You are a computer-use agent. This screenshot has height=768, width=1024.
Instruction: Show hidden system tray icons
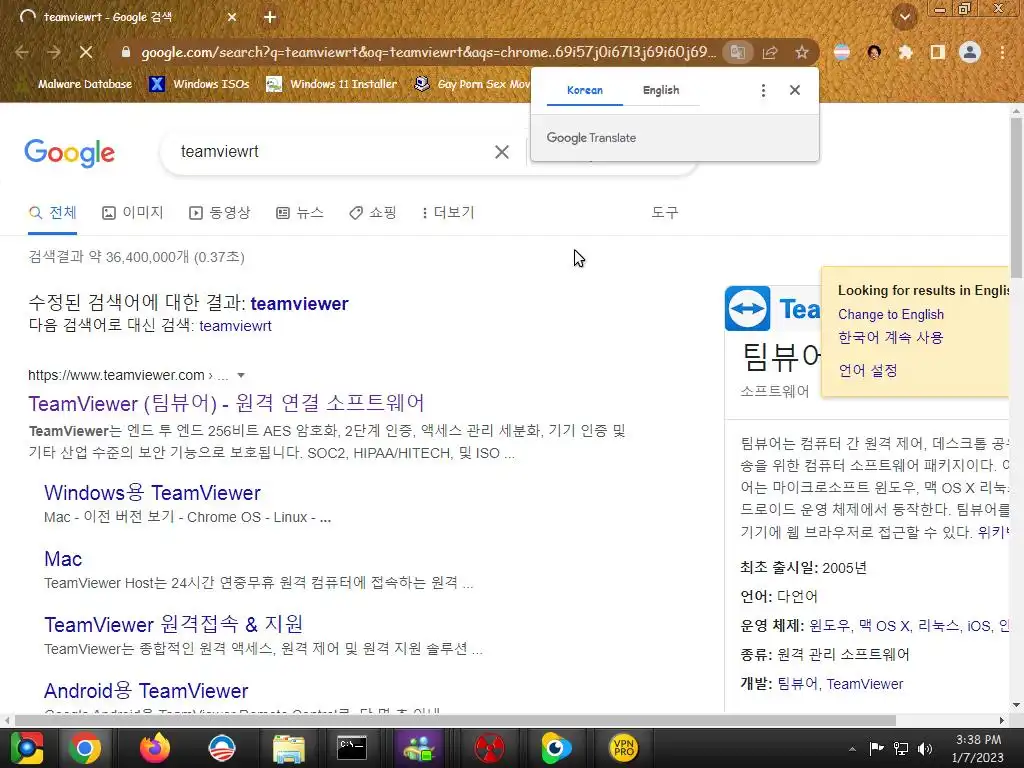click(852, 749)
